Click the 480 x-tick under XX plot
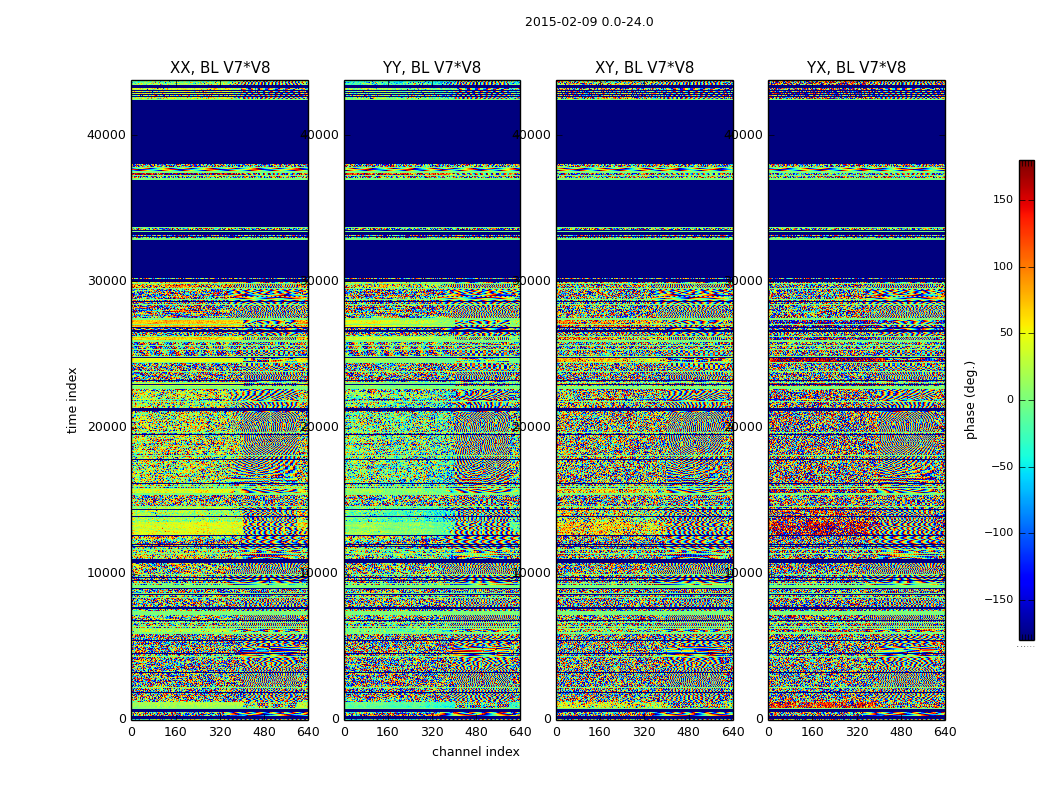1050x800 pixels. coord(264,732)
